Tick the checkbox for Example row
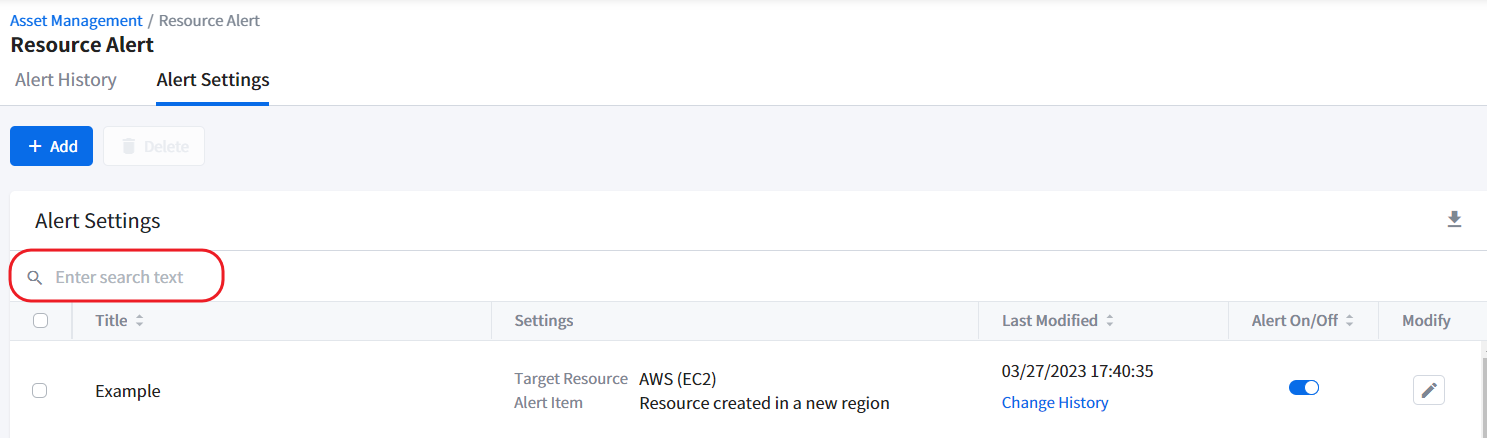 point(40,391)
